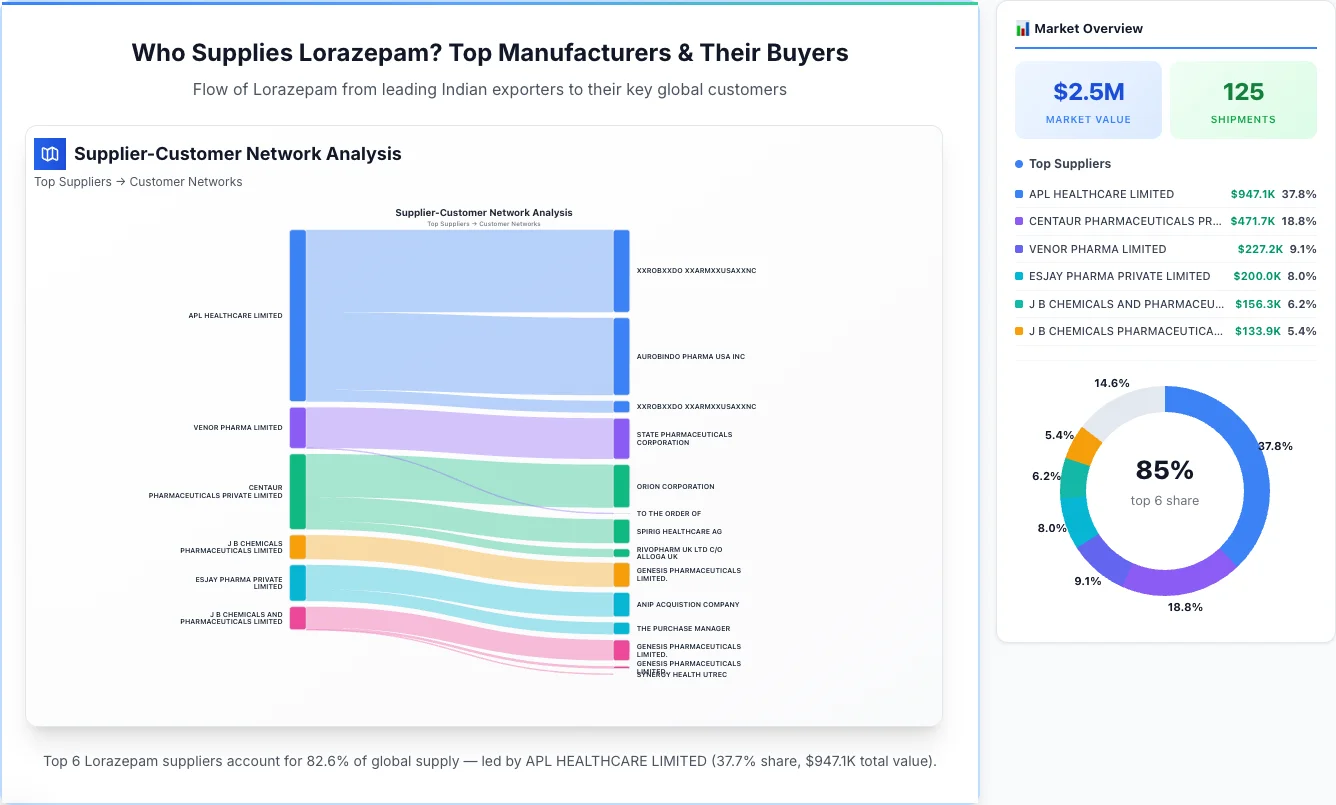Click the Top Suppliers bullet indicator
Image resolution: width=1336 pixels, height=805 pixels.
point(1017,163)
